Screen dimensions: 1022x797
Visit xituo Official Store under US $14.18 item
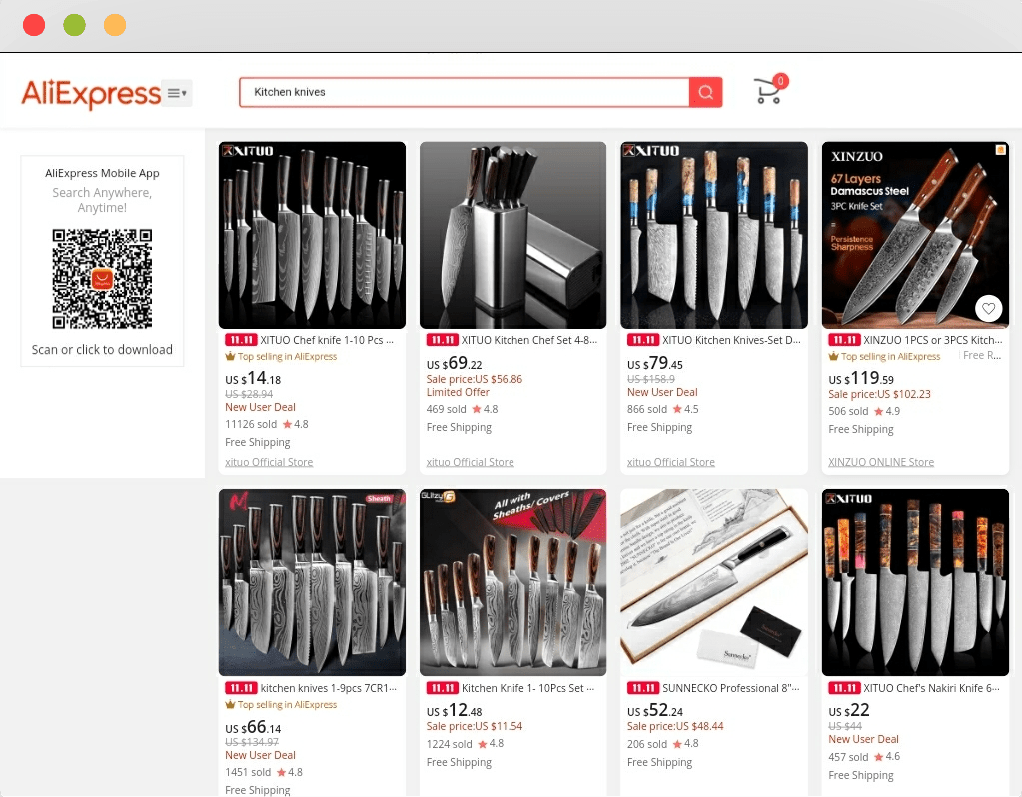click(x=269, y=462)
